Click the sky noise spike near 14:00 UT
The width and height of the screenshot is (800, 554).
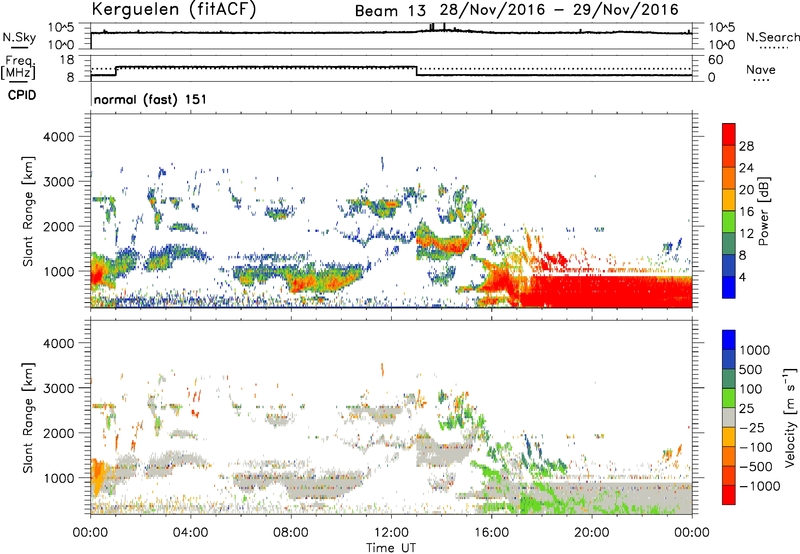444,27
